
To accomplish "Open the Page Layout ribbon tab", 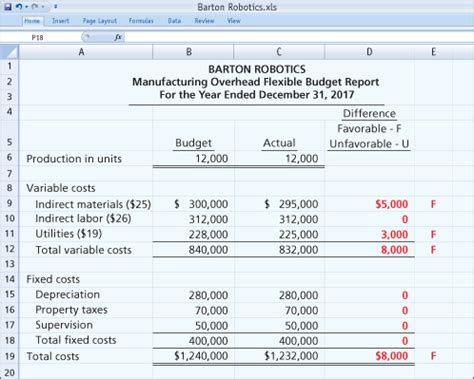I will pyautogui.click(x=100, y=21).
